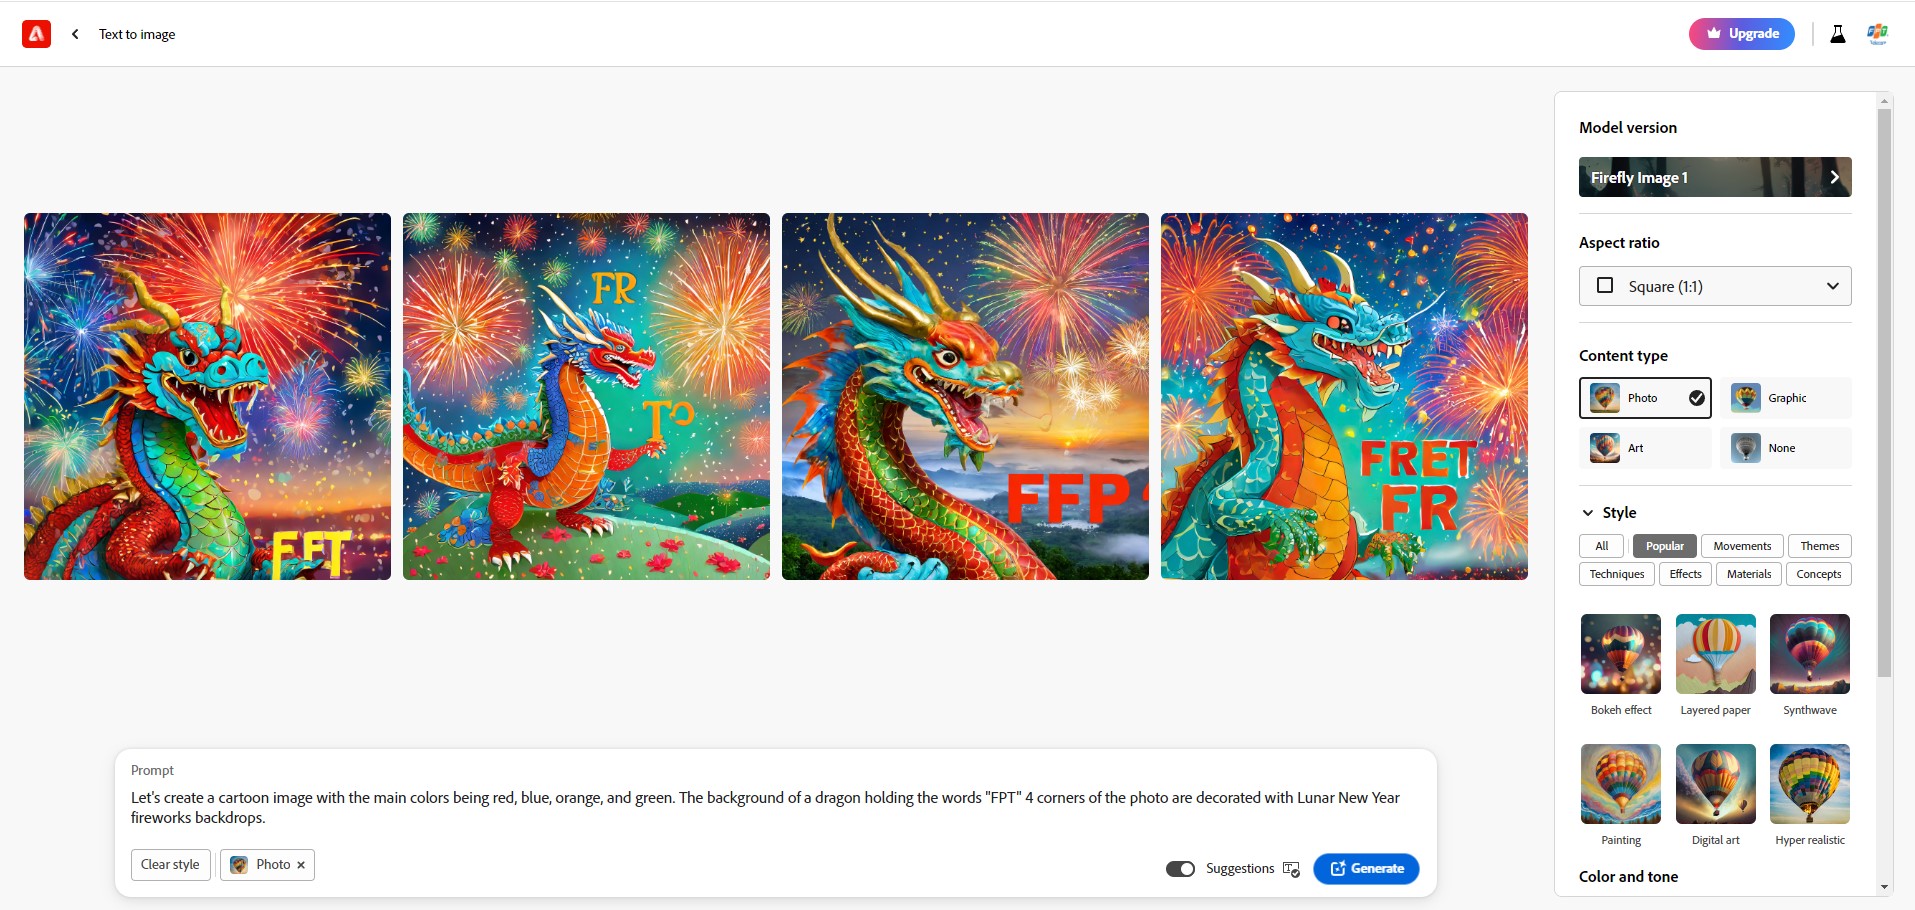Select the Graphic content type
This screenshot has height=910, width=1915.
[1786, 398]
